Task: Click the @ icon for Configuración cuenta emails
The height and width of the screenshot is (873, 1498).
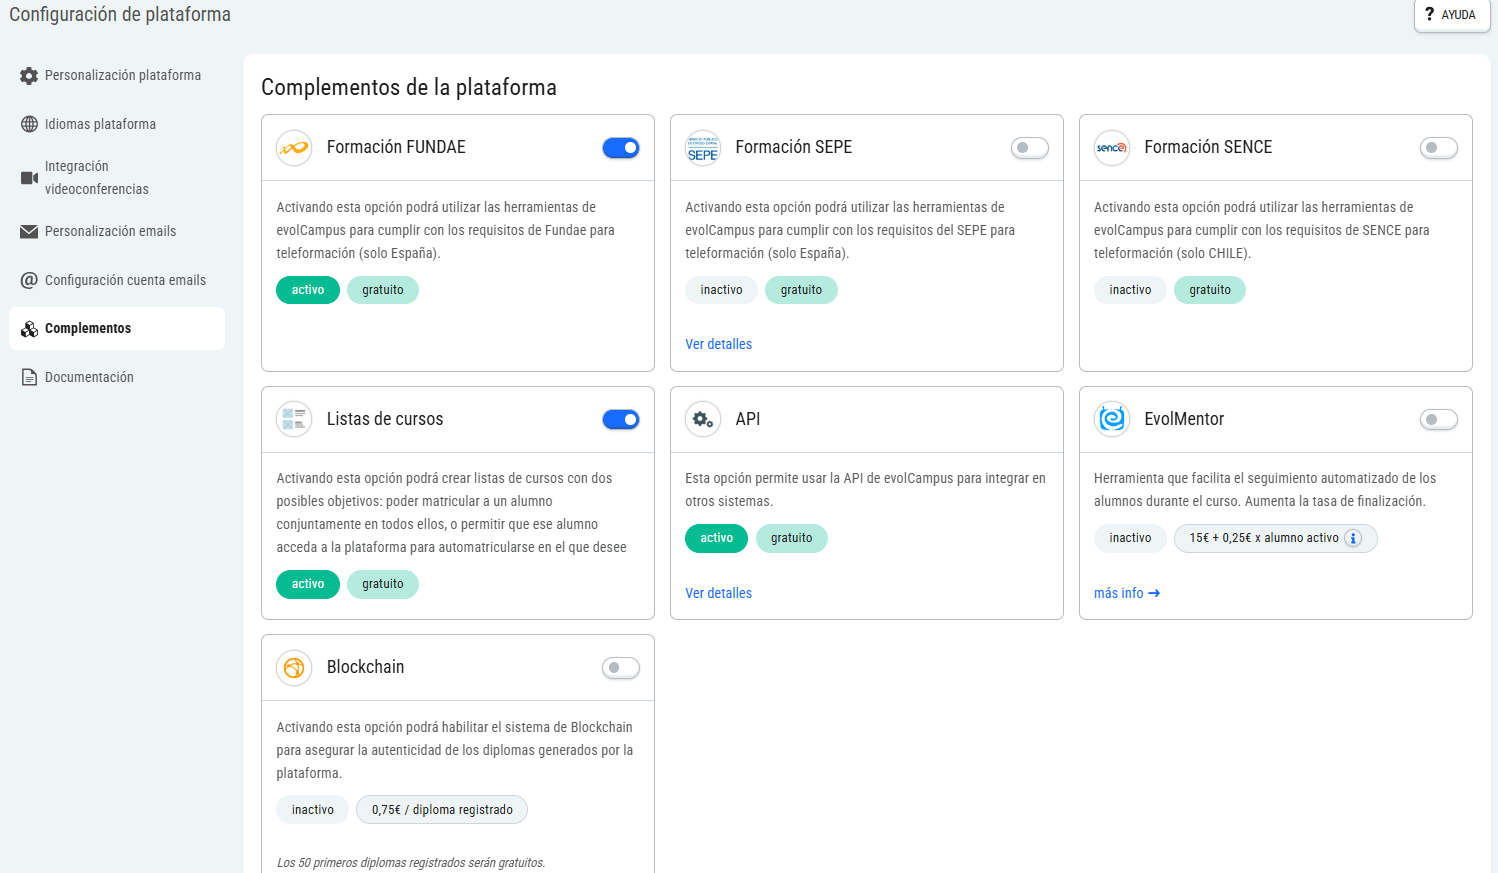Action: 29,280
